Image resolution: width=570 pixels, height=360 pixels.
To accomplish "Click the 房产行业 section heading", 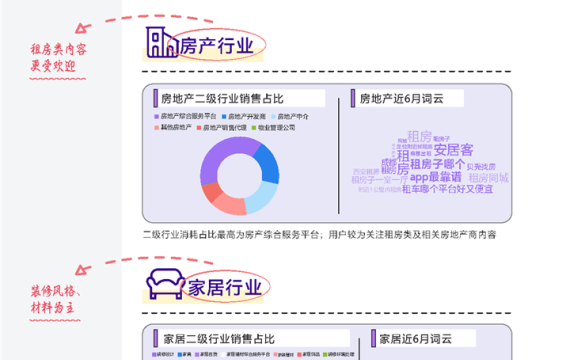I will point(216,46).
